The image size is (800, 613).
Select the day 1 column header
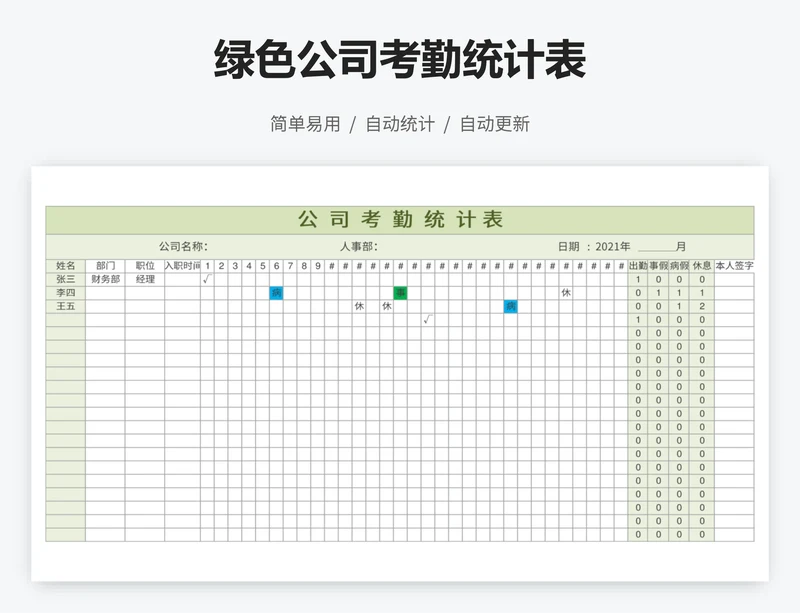coord(207,266)
